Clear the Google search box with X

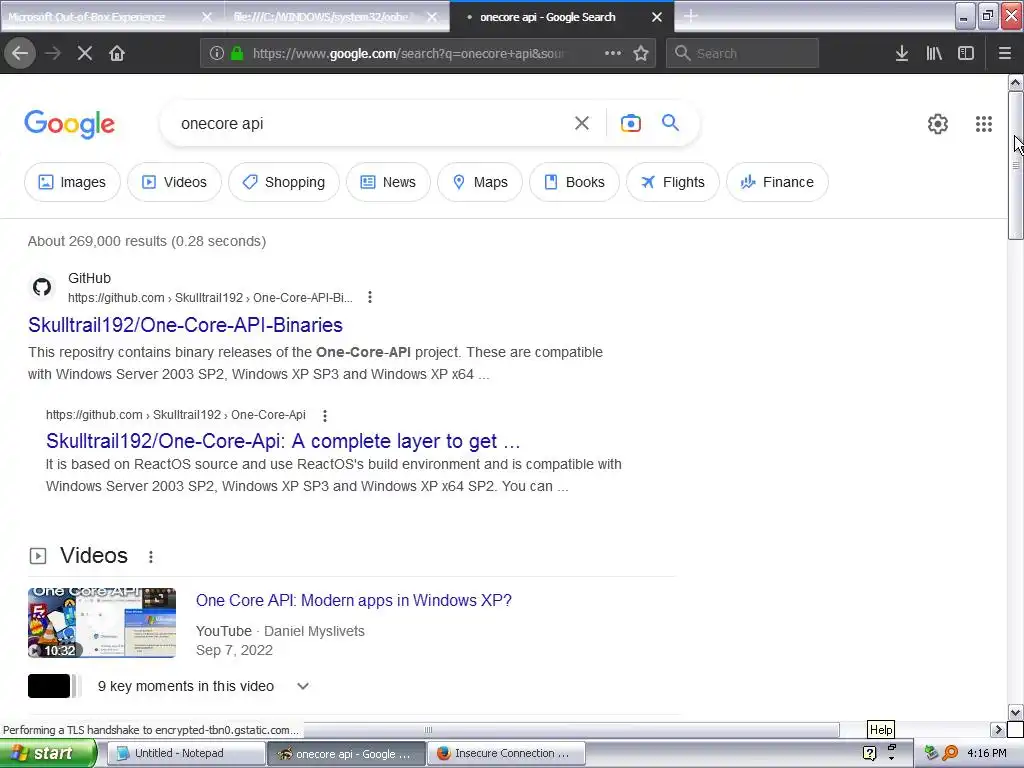pyautogui.click(x=581, y=123)
